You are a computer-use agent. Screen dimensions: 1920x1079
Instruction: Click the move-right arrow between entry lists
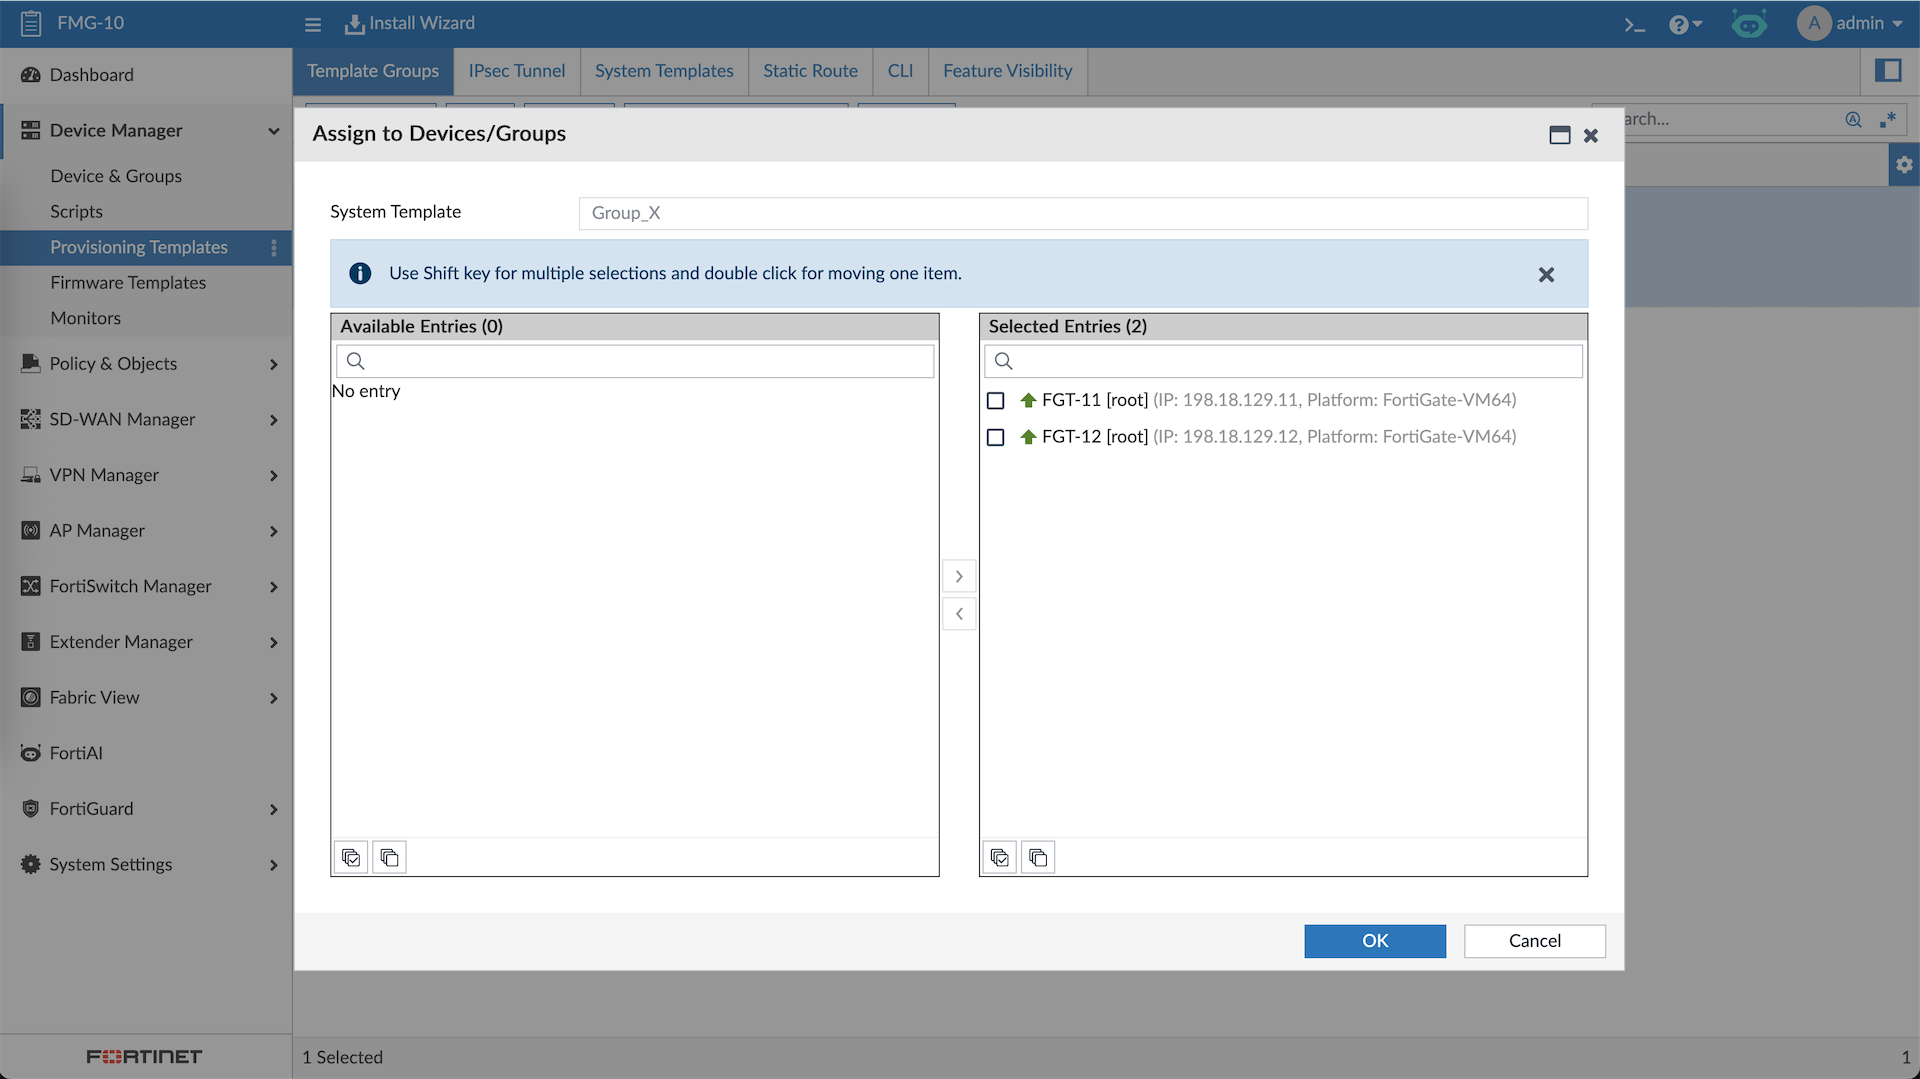(x=958, y=576)
